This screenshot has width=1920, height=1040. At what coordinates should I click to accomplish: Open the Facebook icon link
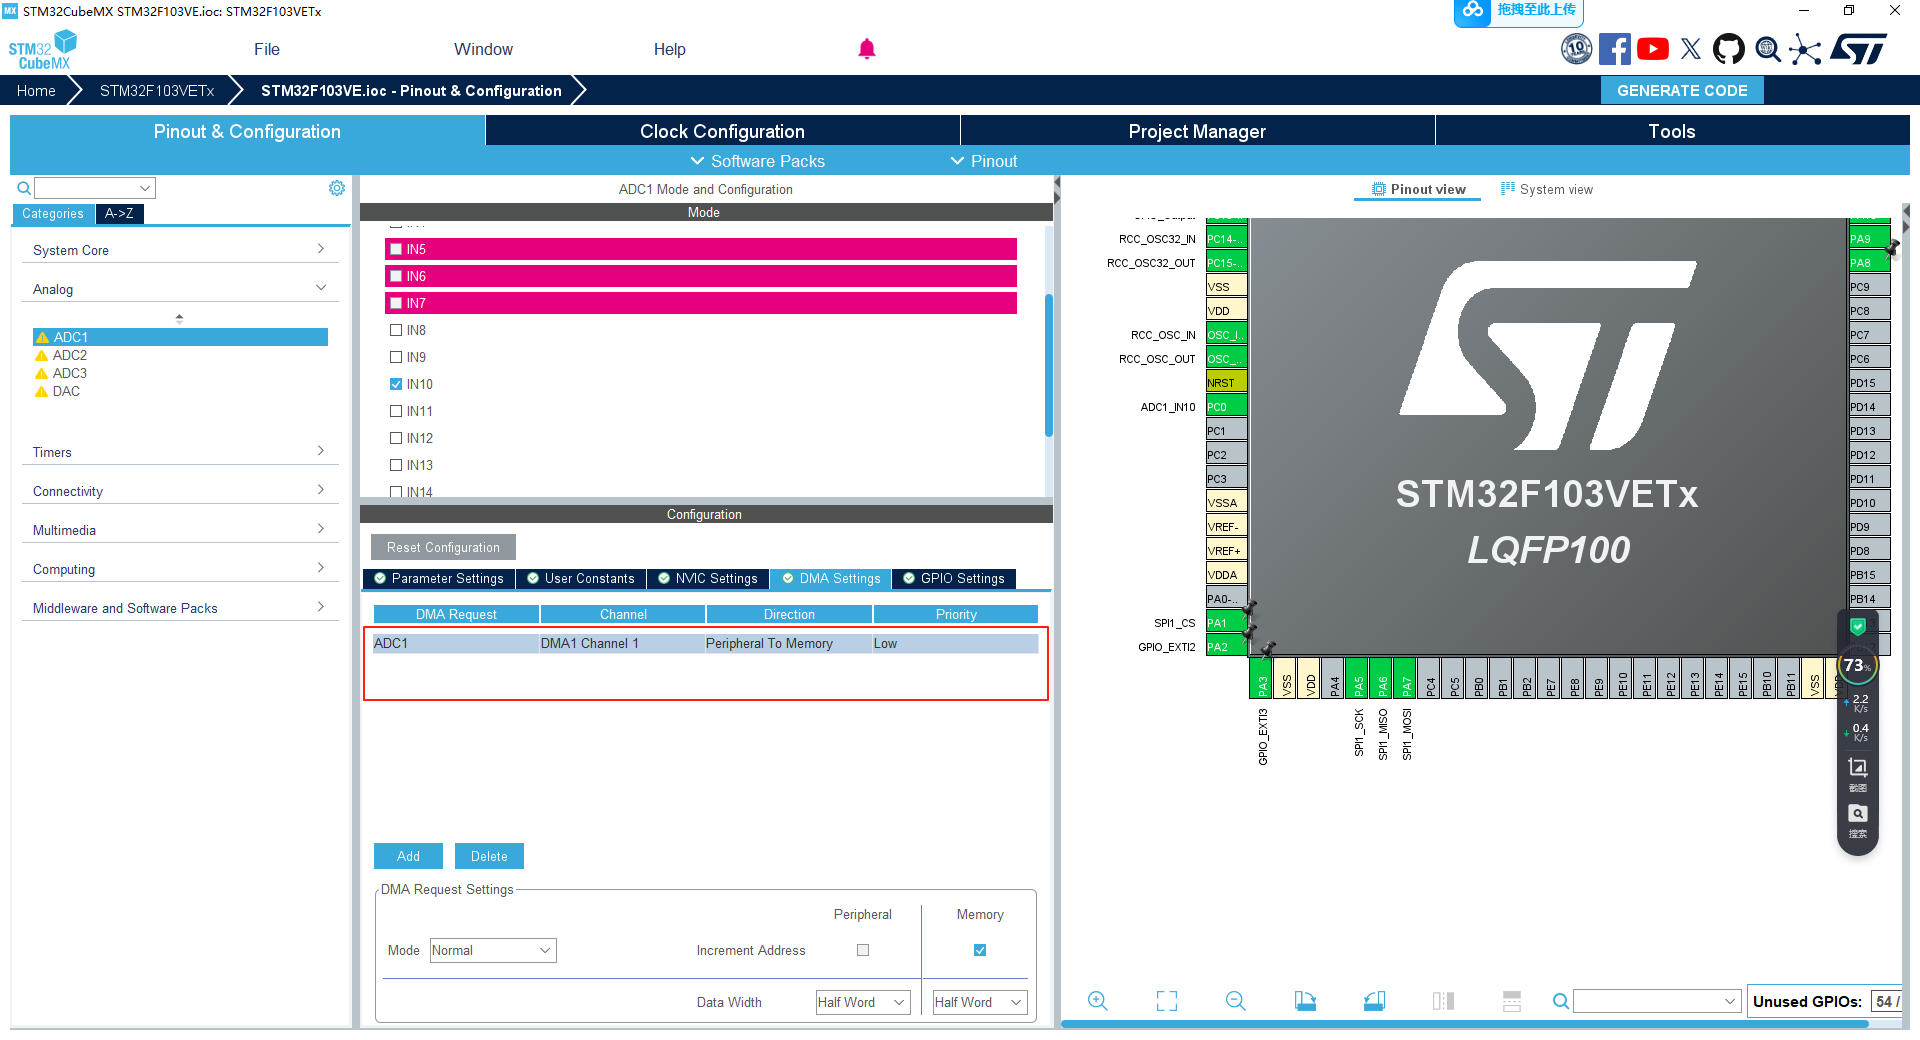click(1614, 49)
